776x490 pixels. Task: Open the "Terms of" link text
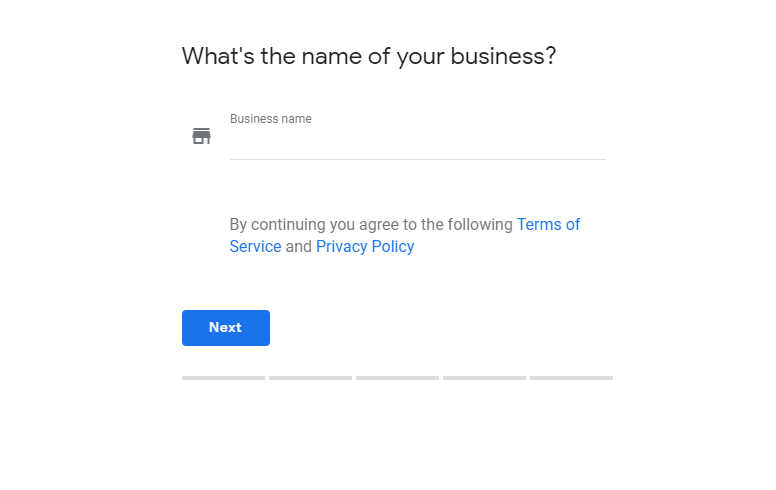[x=548, y=225]
